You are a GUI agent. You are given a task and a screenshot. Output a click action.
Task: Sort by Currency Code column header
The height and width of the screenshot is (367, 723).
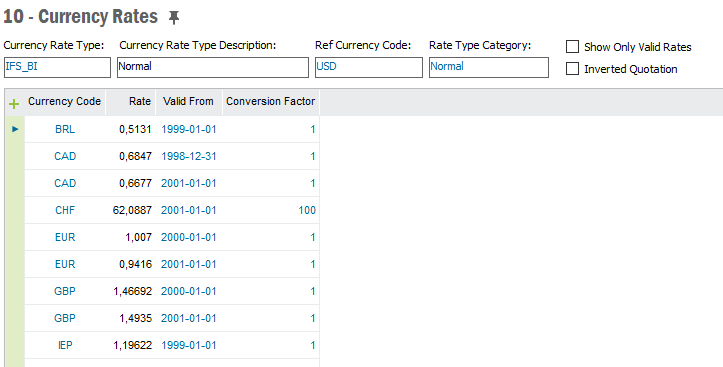(x=65, y=101)
